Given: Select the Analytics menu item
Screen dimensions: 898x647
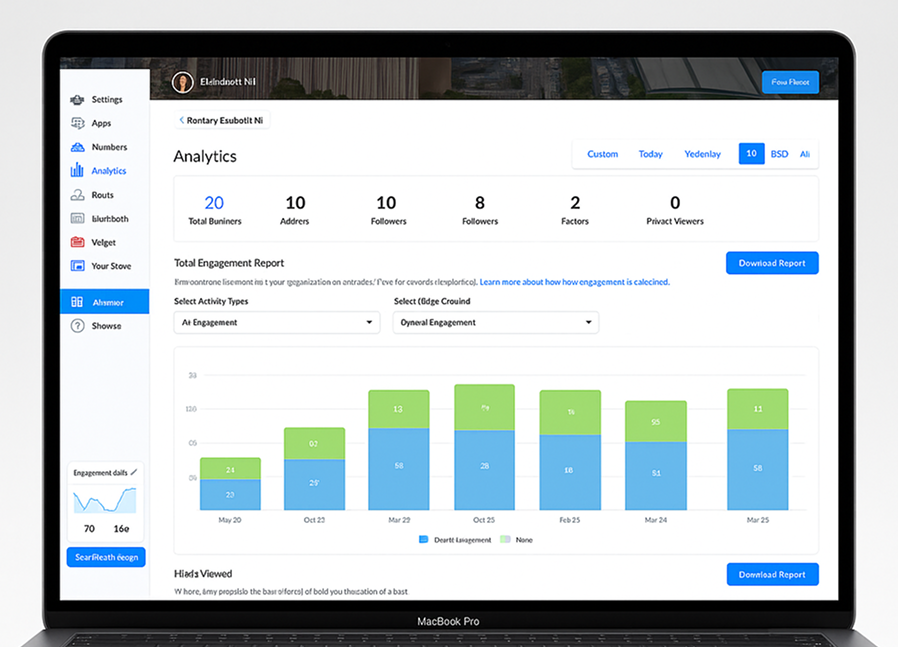Looking at the screenshot, I should pyautogui.click(x=109, y=171).
